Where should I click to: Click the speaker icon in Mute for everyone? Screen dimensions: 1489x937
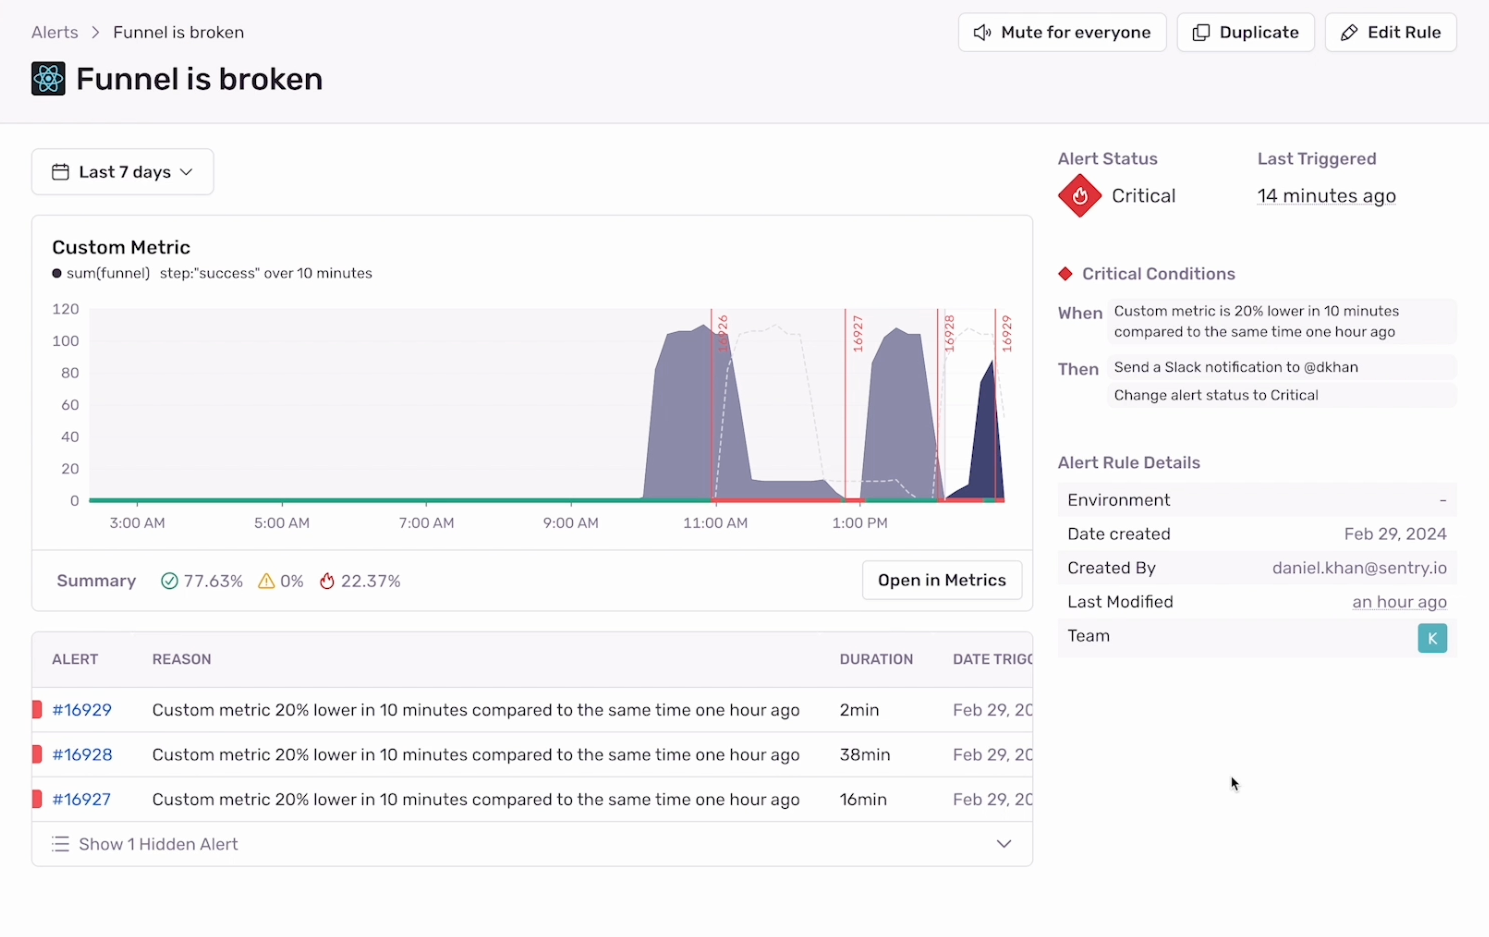[983, 33]
